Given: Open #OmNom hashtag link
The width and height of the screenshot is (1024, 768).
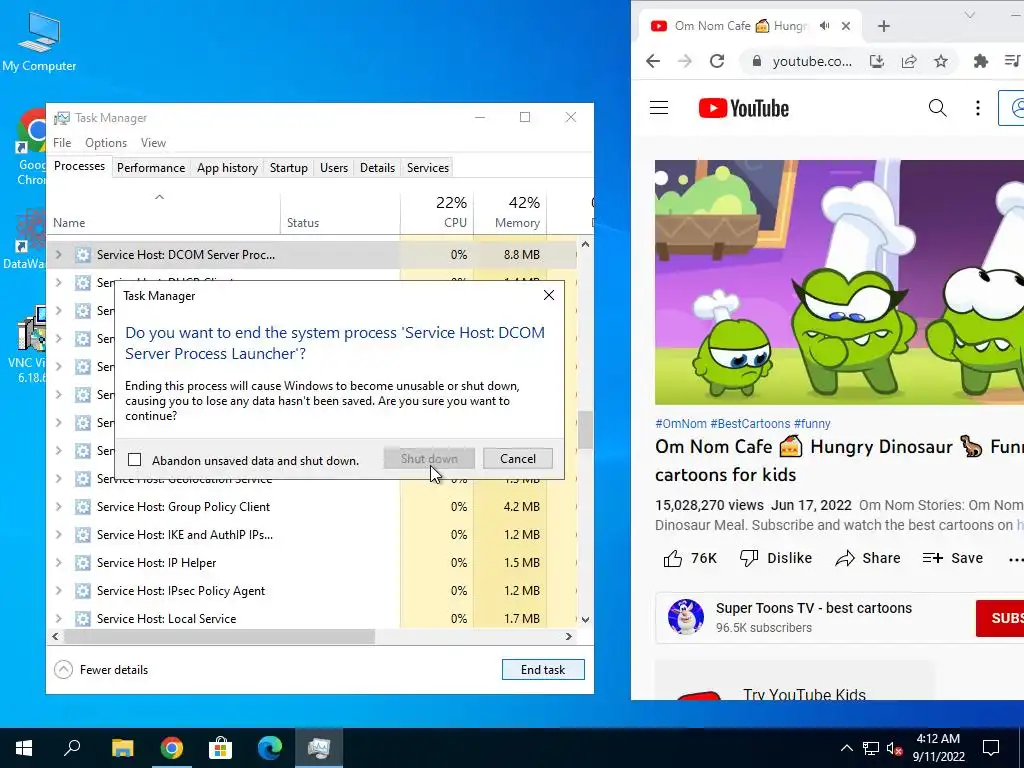Looking at the screenshot, I should pos(680,424).
